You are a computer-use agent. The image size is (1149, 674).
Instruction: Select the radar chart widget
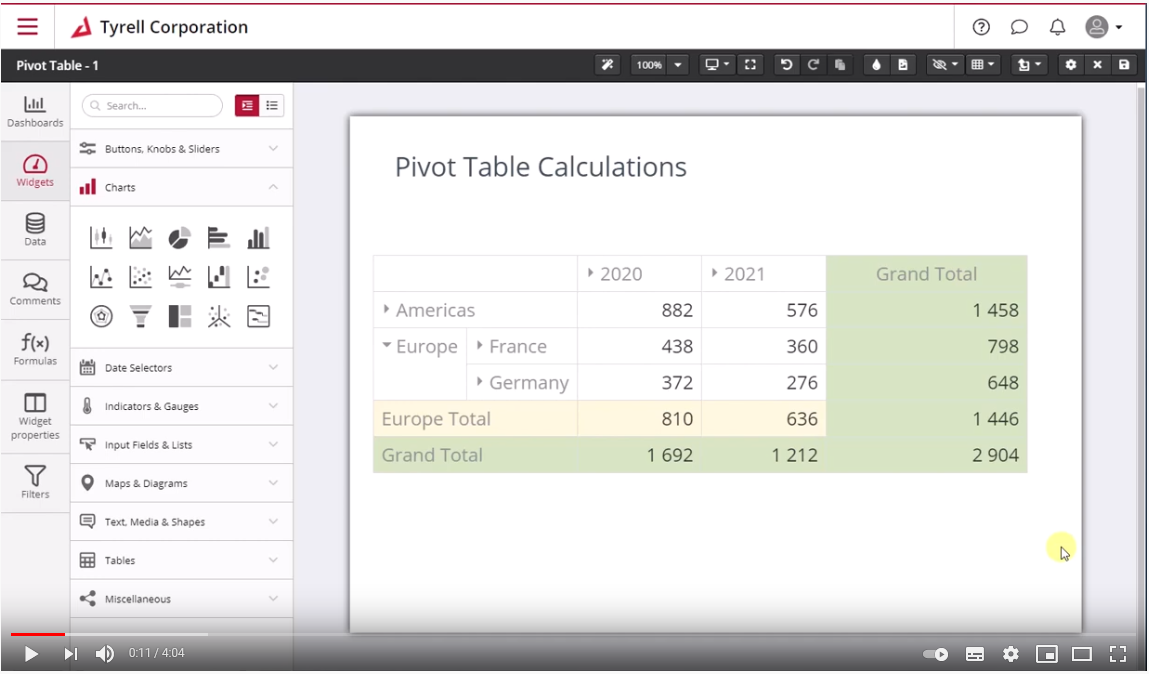coord(101,316)
